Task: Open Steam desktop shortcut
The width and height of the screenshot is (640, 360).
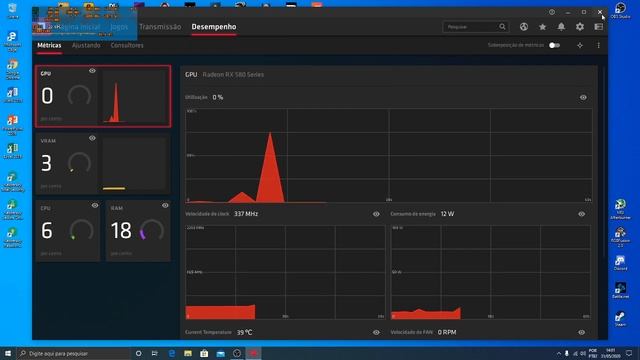Action: click(620, 319)
